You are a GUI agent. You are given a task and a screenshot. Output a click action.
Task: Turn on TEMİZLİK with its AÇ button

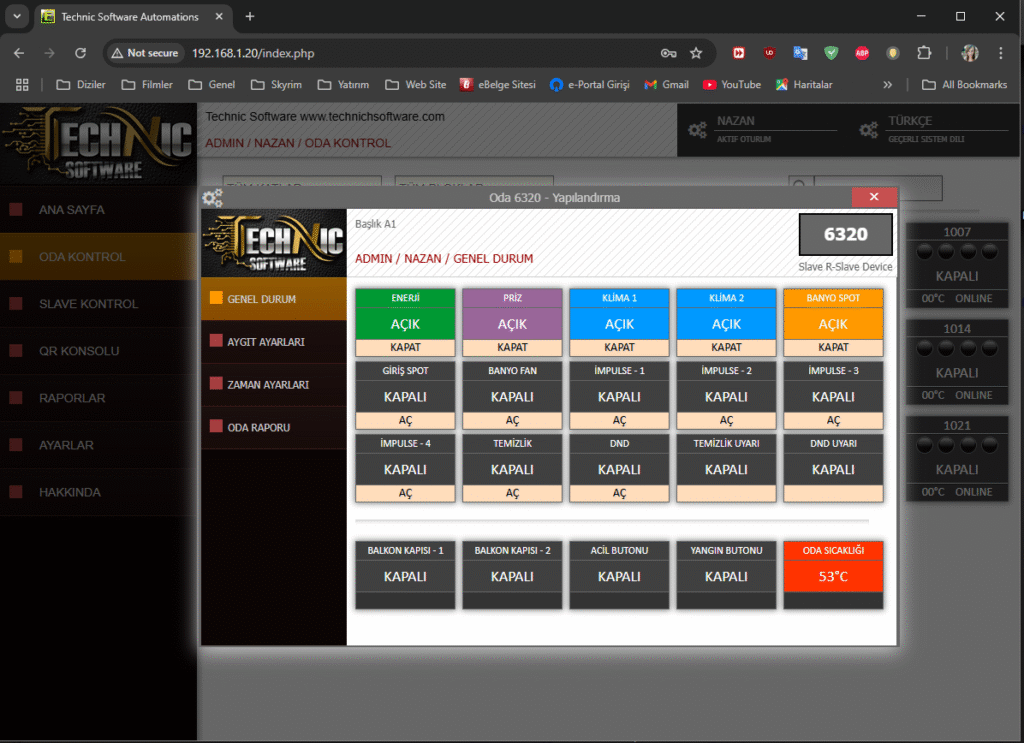pos(512,493)
